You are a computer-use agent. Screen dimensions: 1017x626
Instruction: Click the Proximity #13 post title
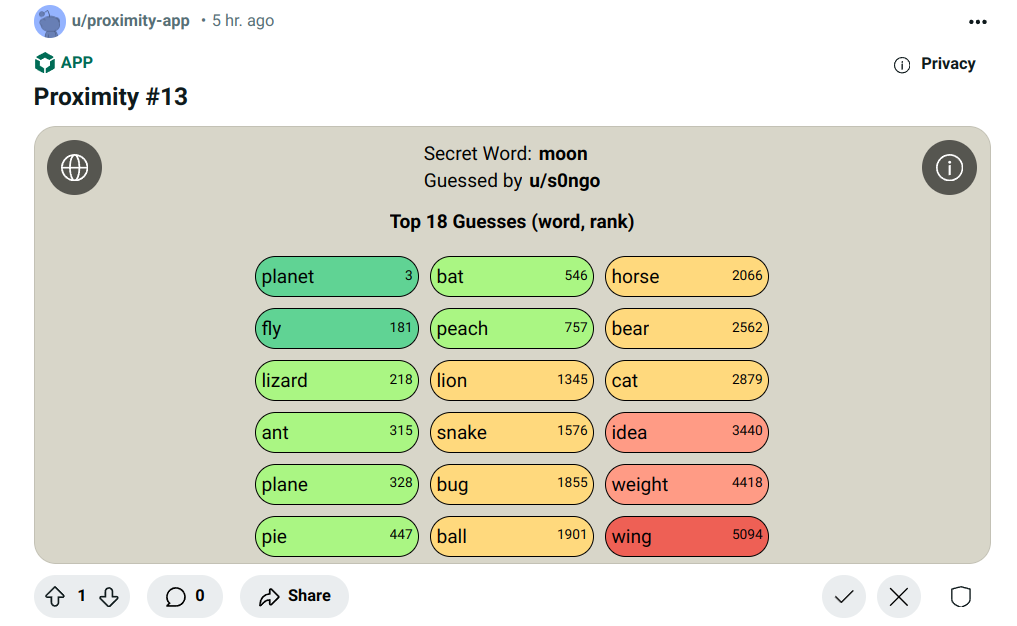(x=111, y=97)
